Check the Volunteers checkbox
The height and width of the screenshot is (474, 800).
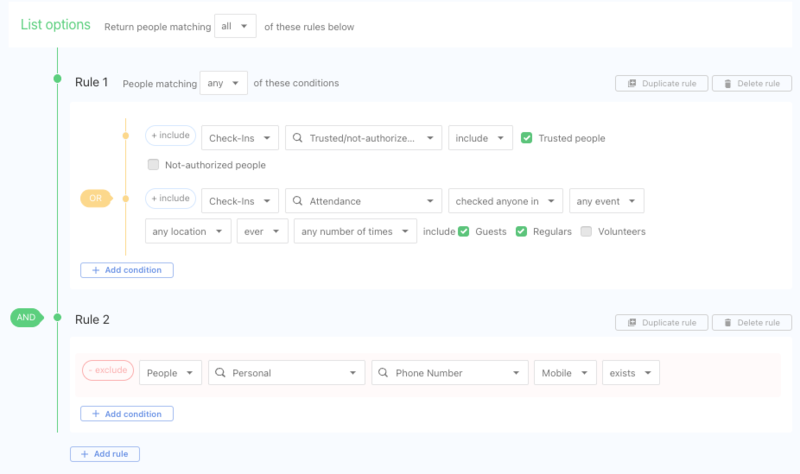[587, 231]
